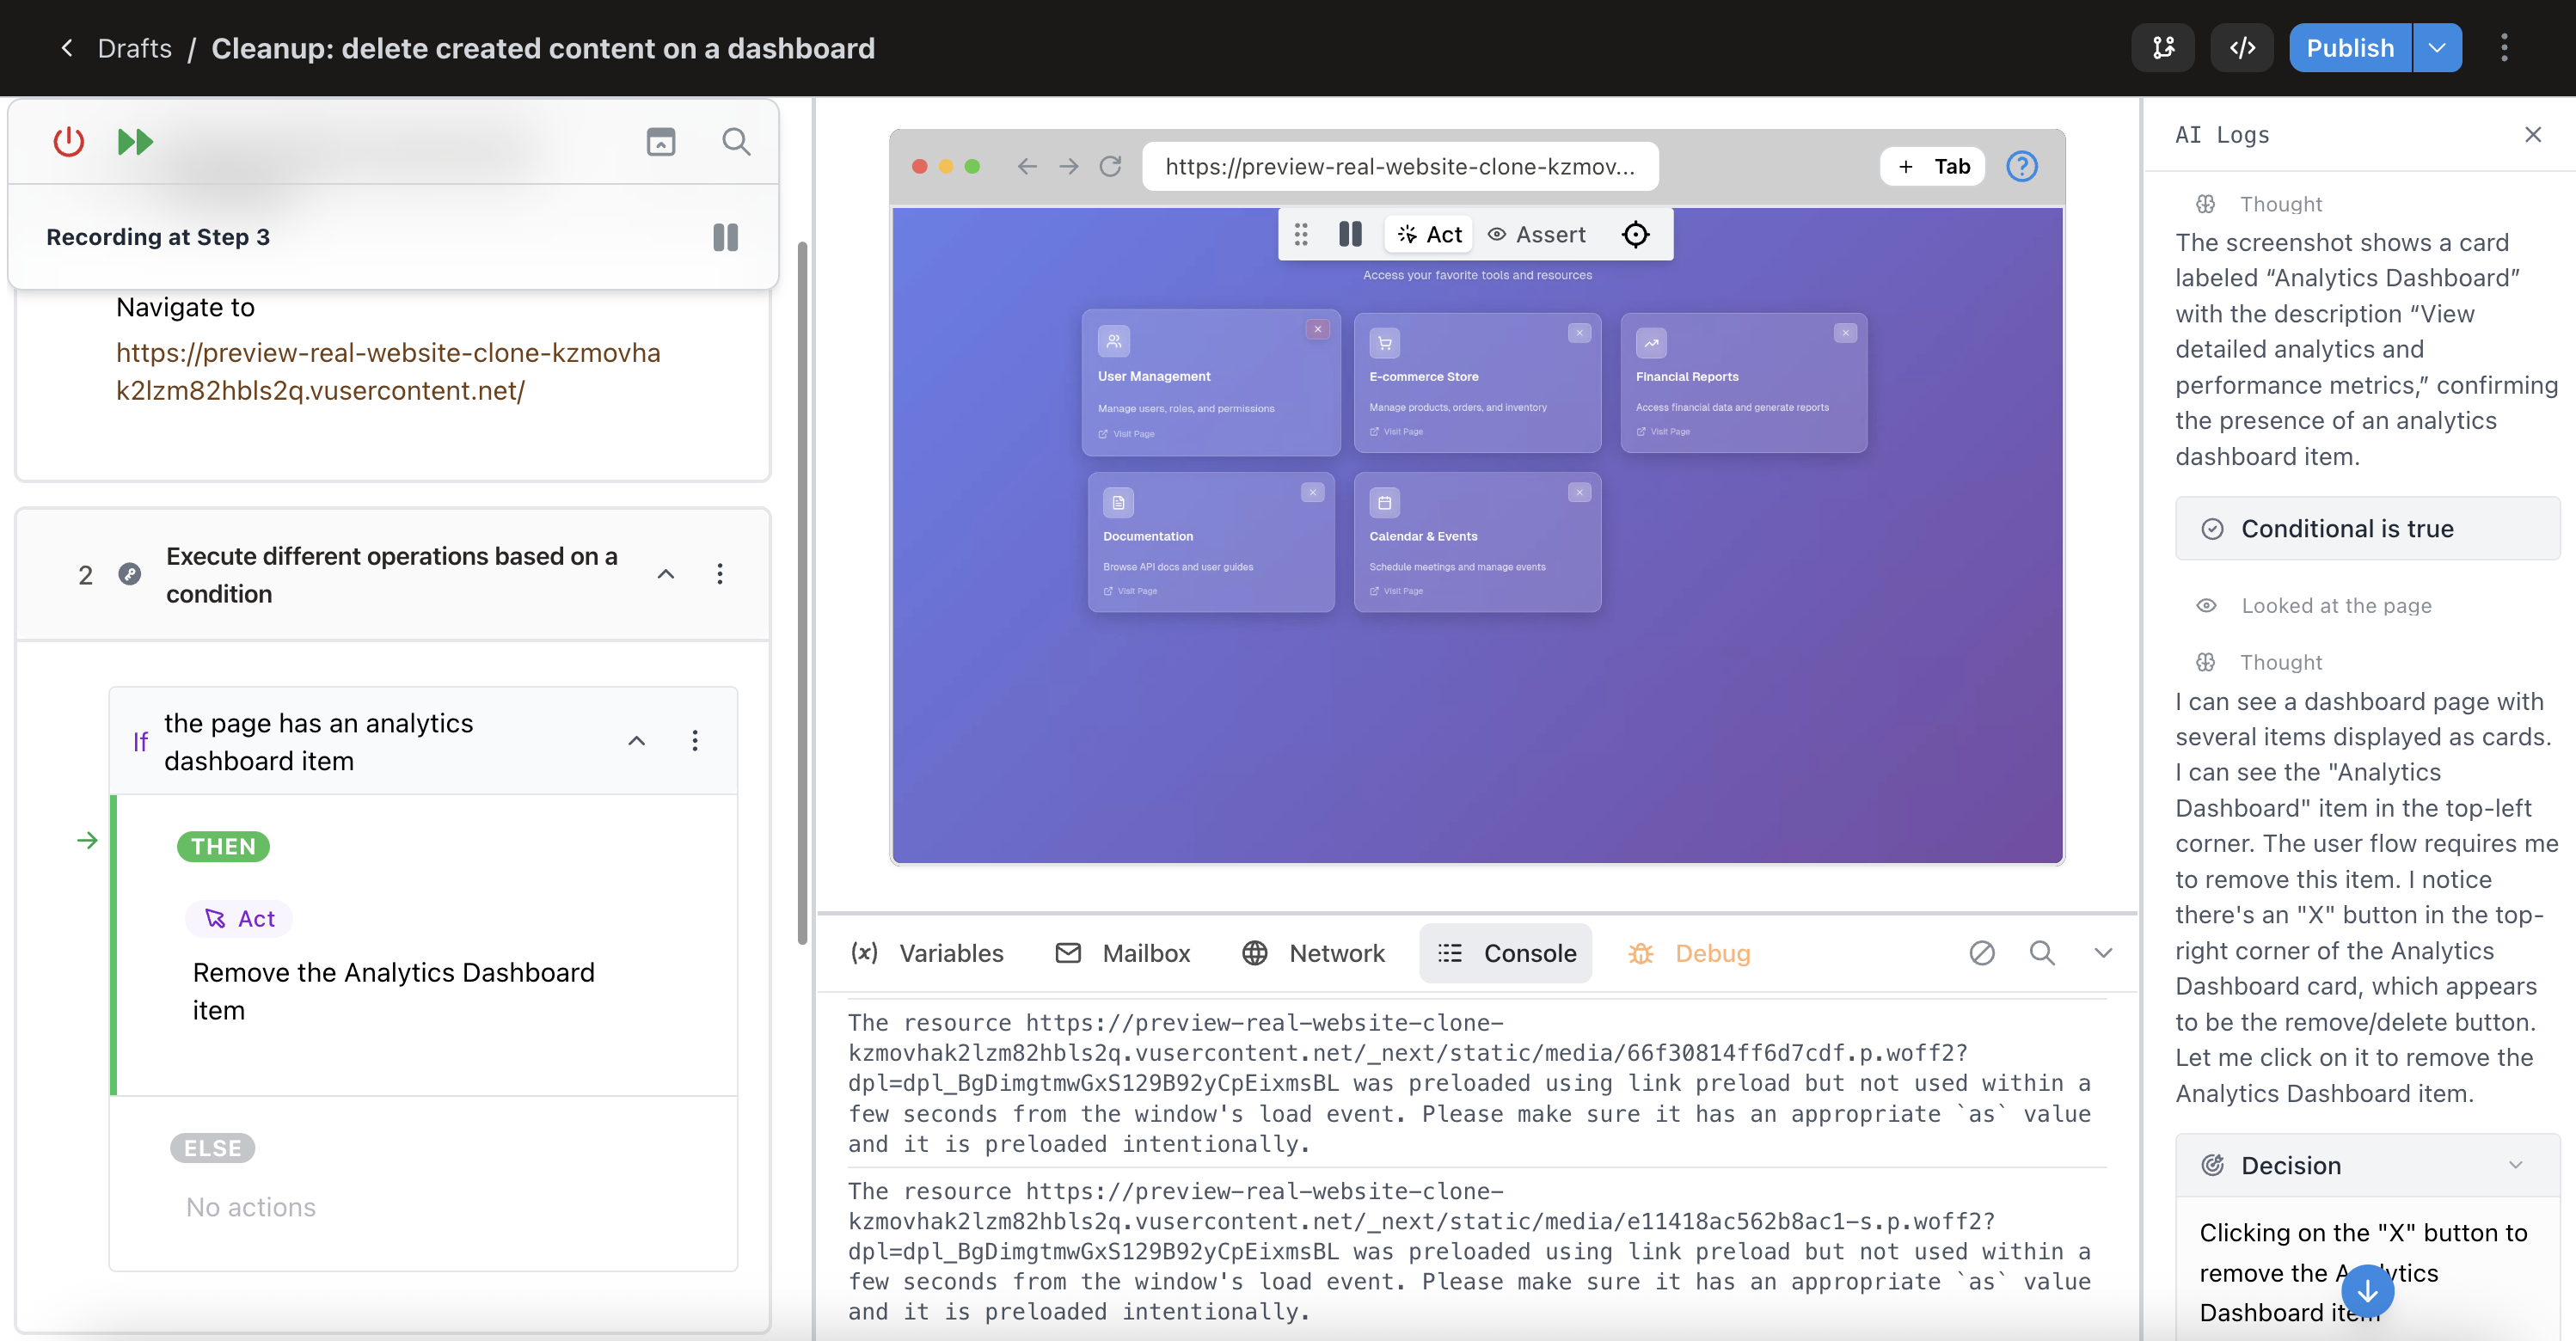
Task: Open If condition three-dot menu
Action: [x=695, y=741]
